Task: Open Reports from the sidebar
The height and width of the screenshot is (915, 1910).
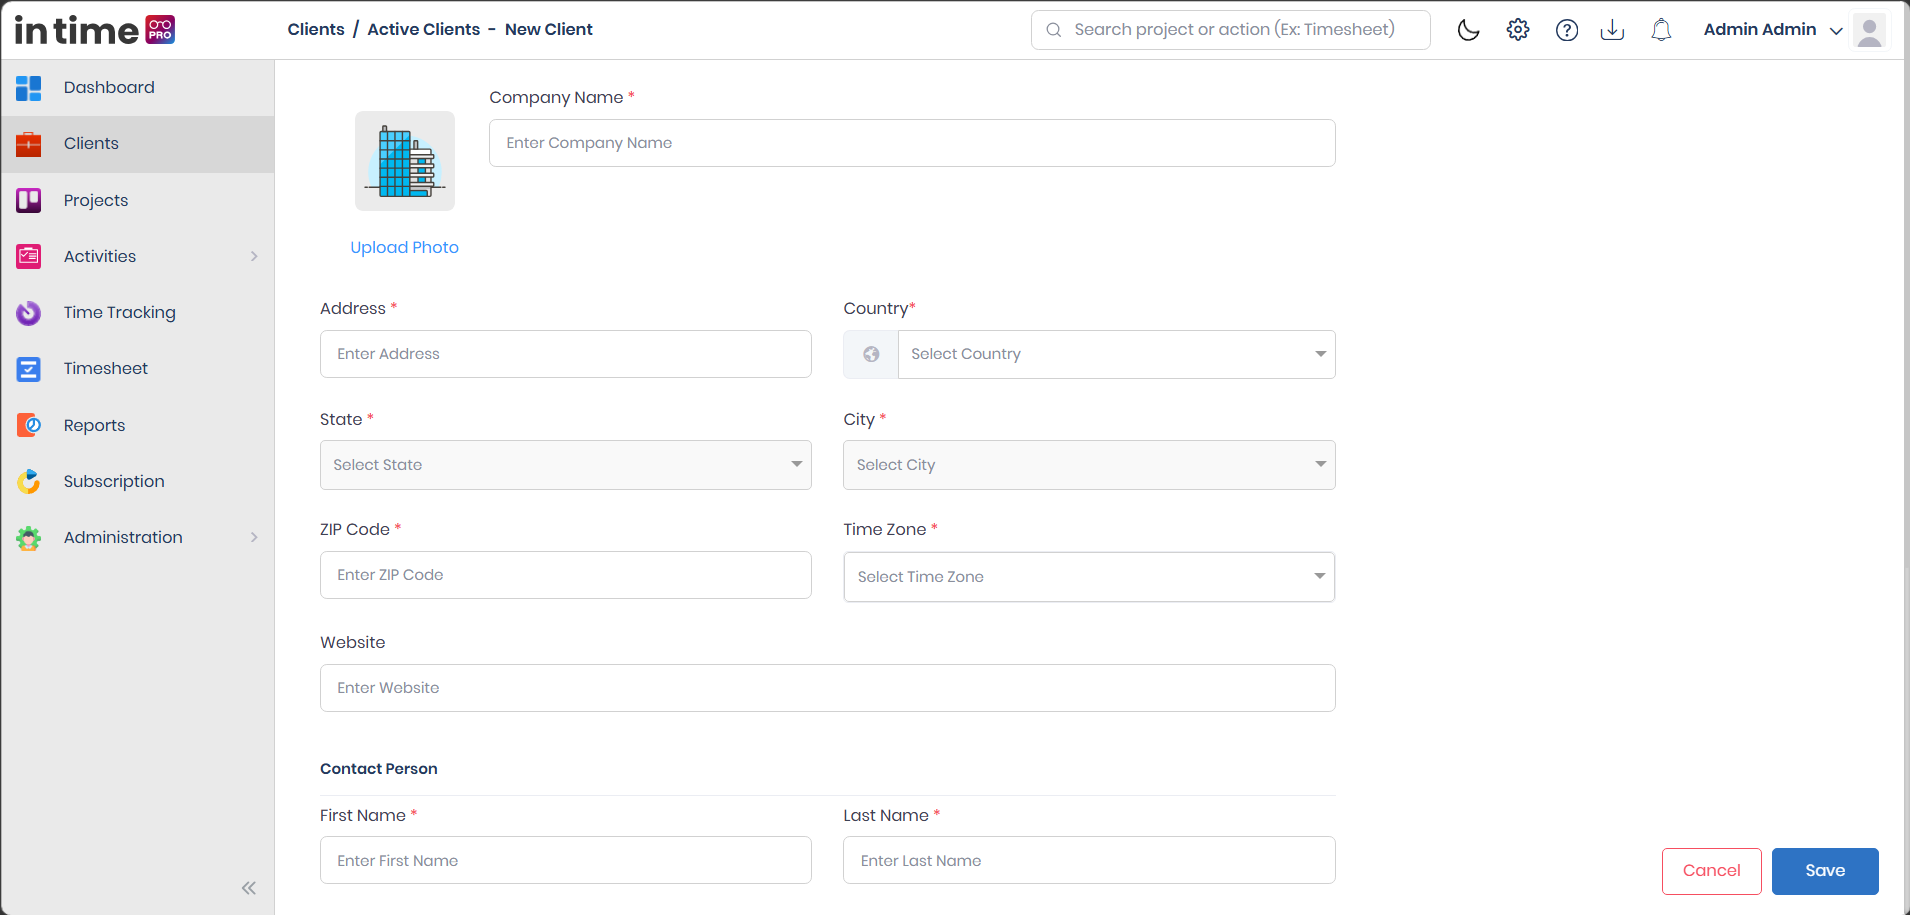Action: pyautogui.click(x=138, y=425)
